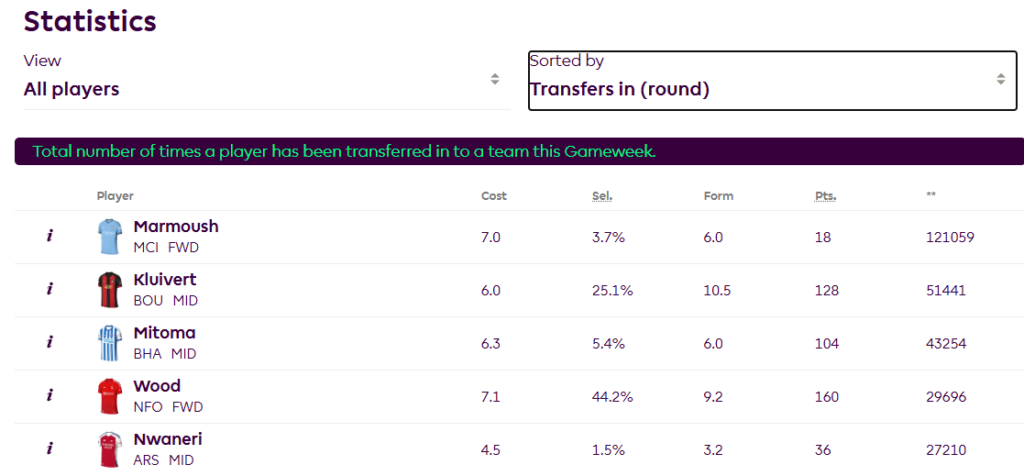1024x476 pixels.
Task: Open info icon for Wood
Action: pos(49,396)
